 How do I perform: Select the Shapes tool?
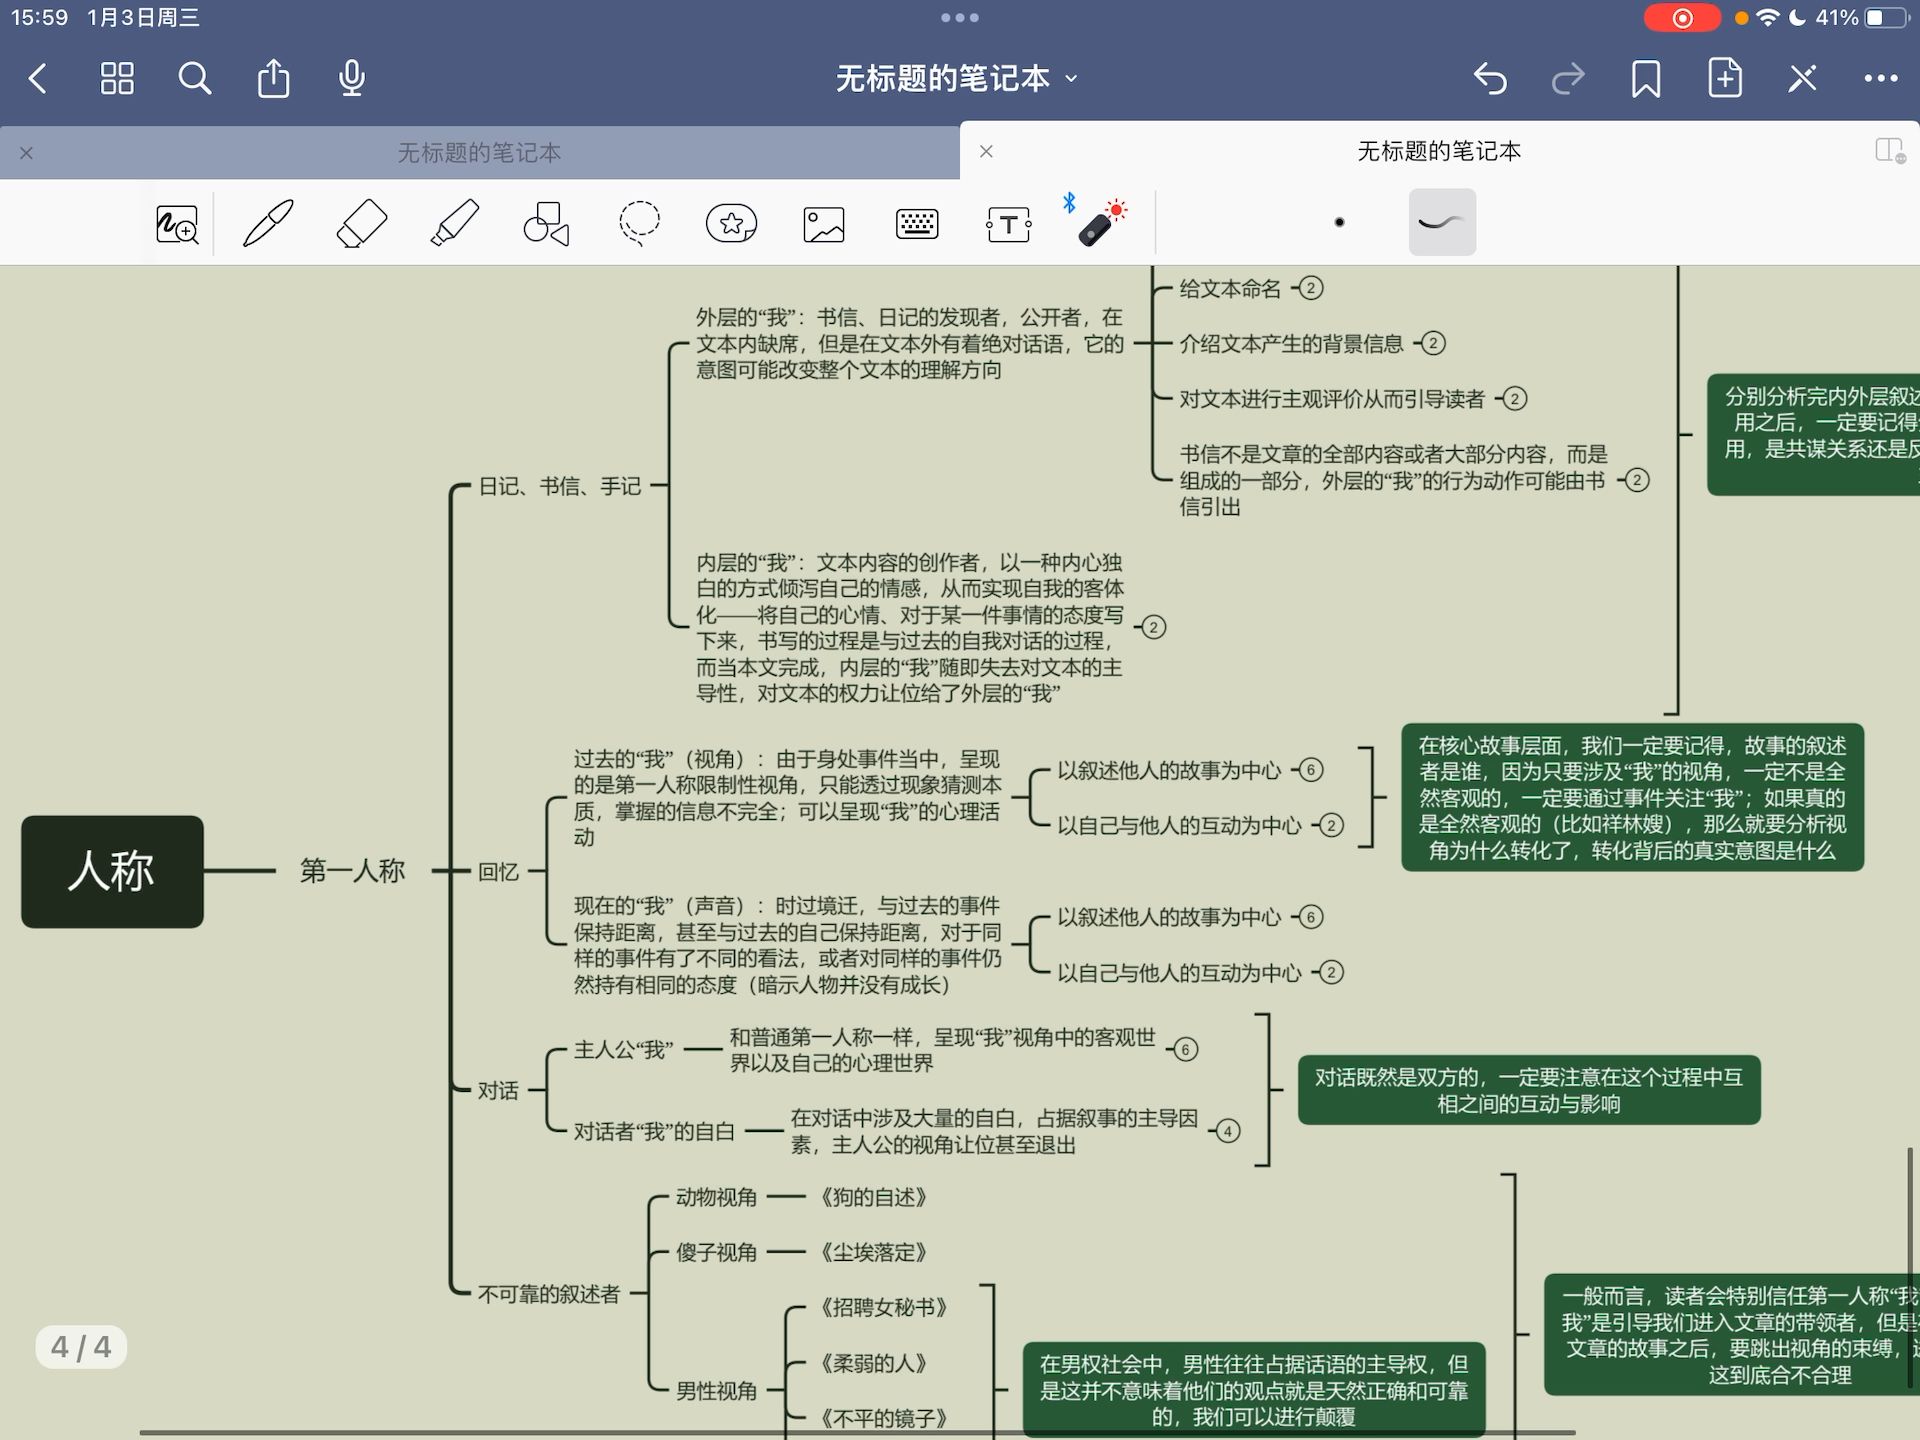(546, 223)
